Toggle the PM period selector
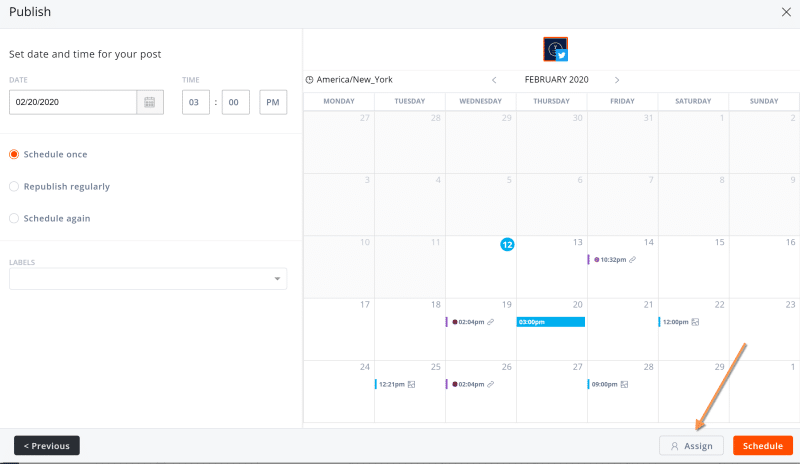This screenshot has width=800, height=464. (x=273, y=102)
